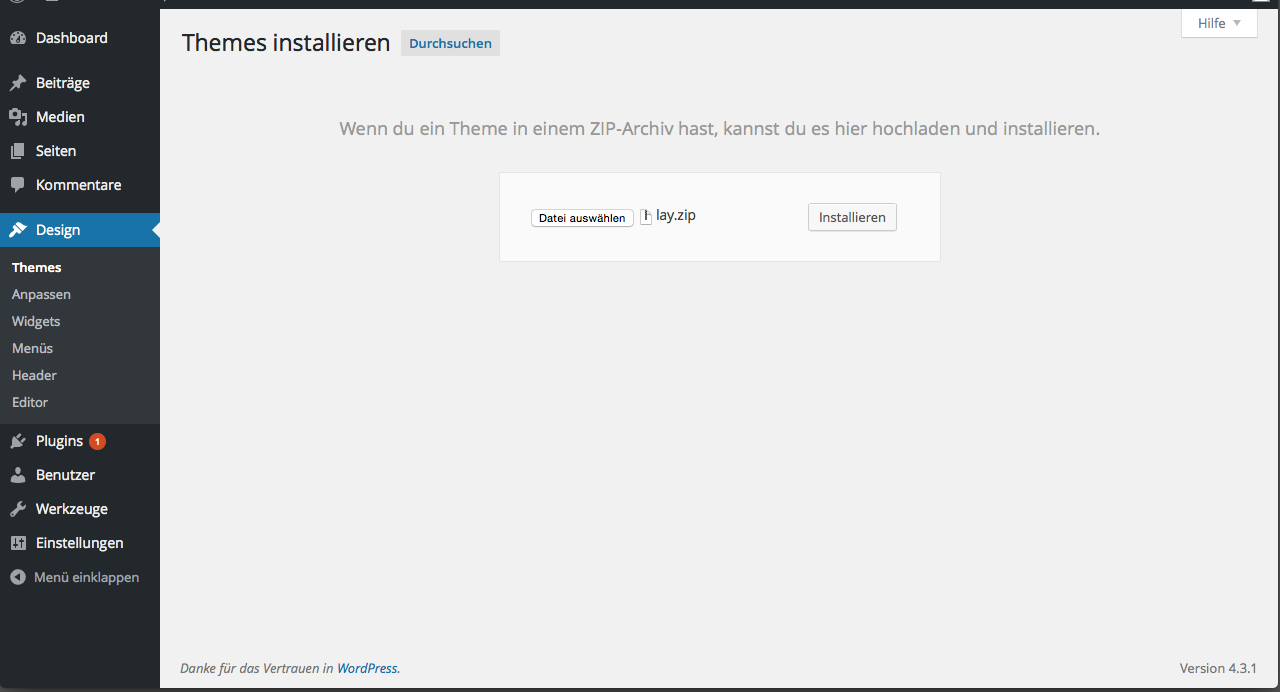Click the Seiten pages icon
The image size is (1280, 692).
point(20,150)
